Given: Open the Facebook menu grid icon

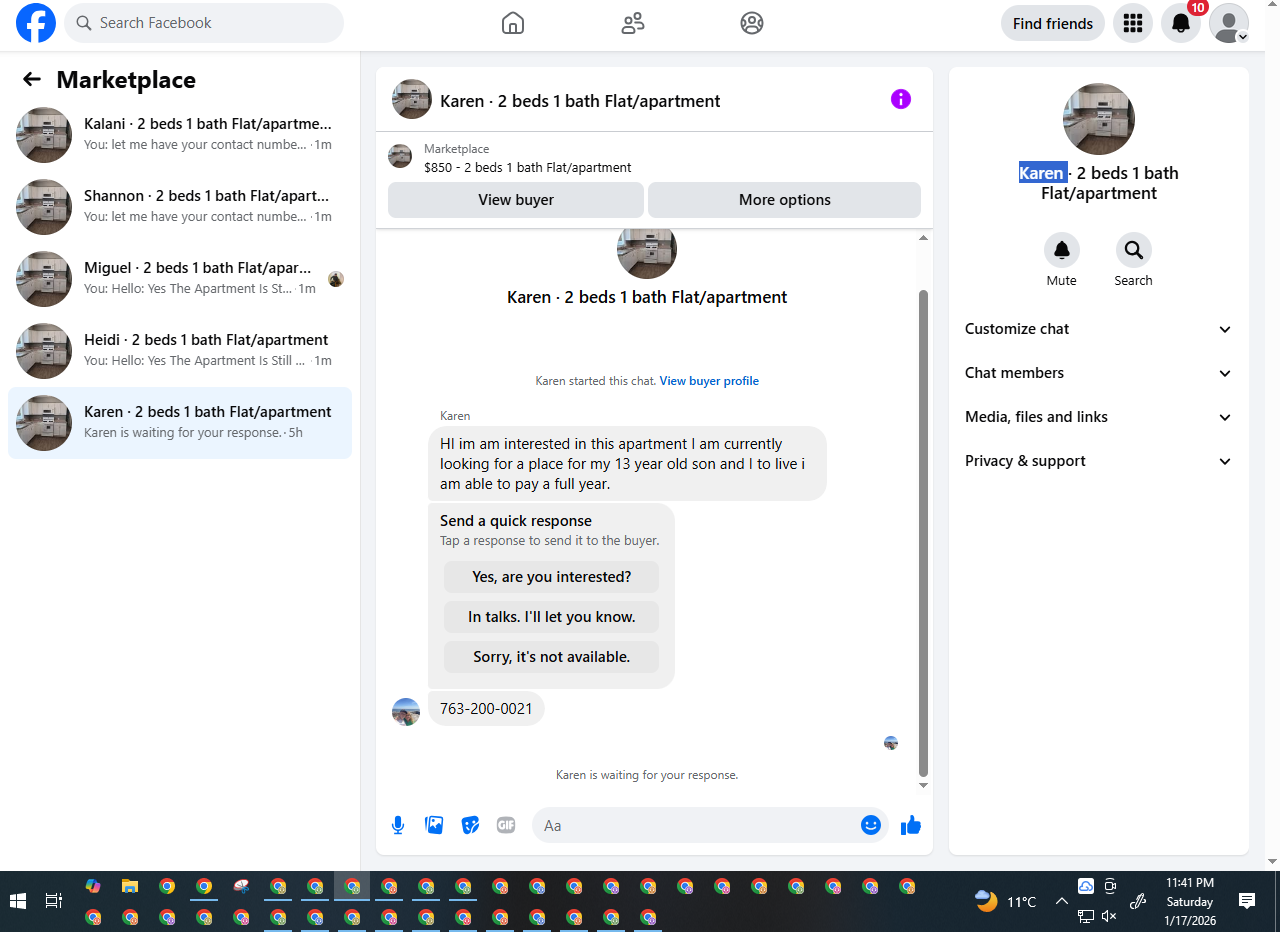Looking at the screenshot, I should tap(1133, 23).
